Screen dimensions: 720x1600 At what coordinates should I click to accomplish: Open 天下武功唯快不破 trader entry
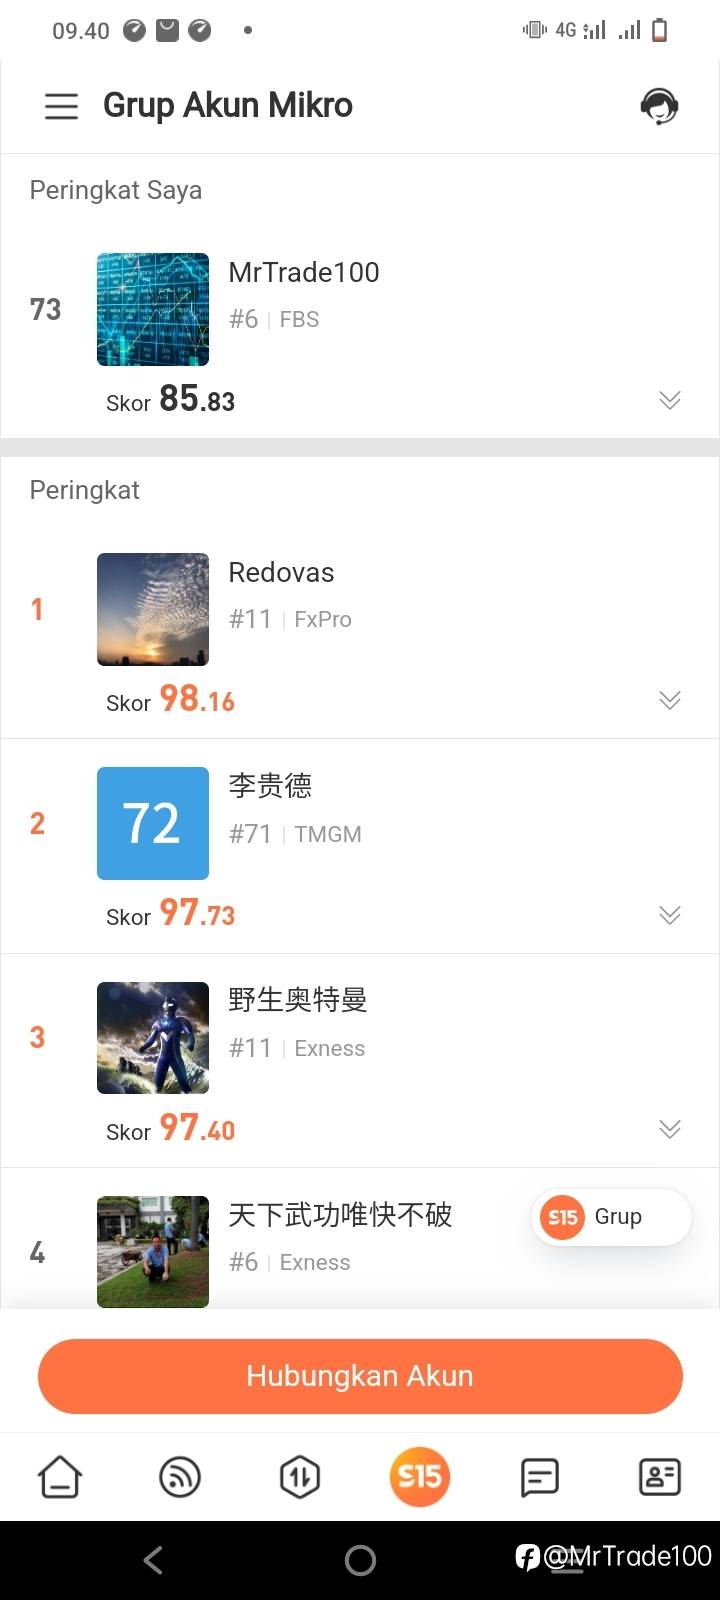tap(340, 1215)
